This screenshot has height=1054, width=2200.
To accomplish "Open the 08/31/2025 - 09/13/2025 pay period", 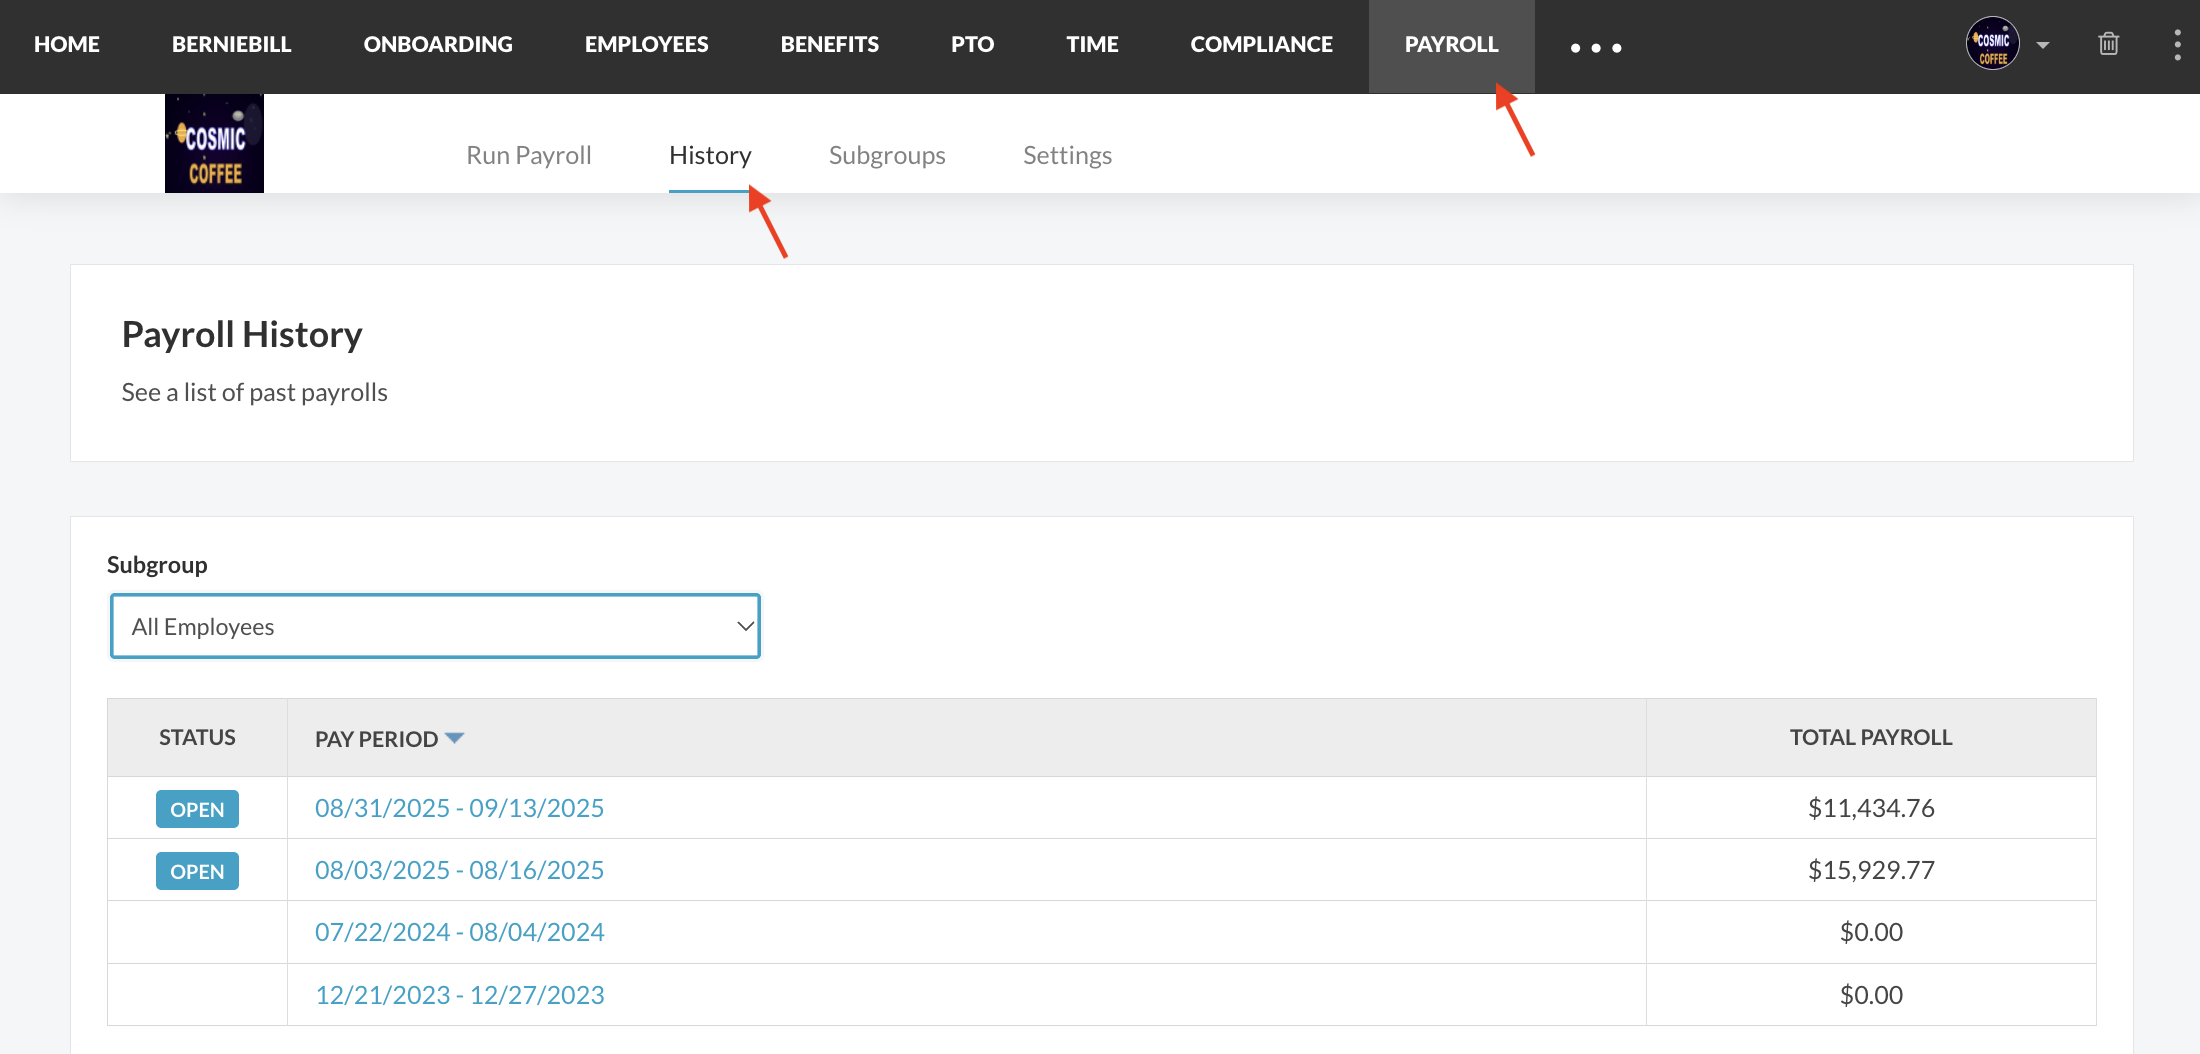I will pos(459,808).
